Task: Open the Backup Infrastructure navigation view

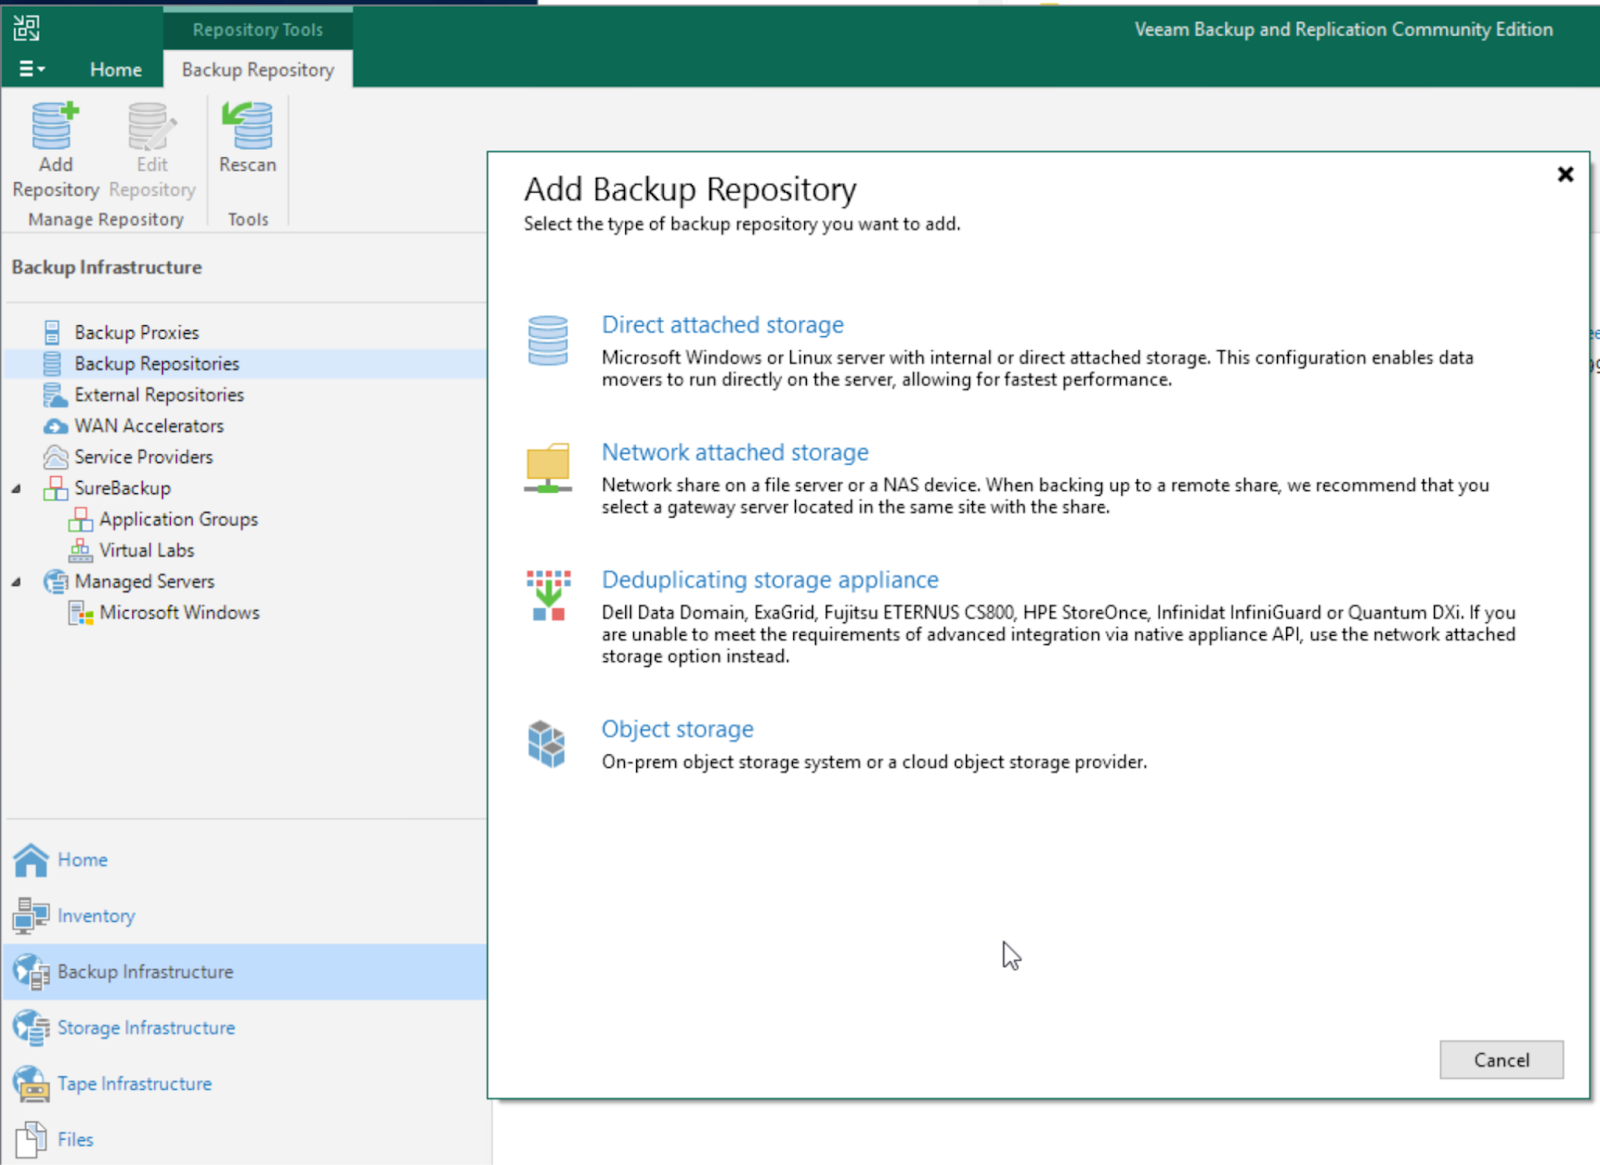Action: (x=145, y=972)
